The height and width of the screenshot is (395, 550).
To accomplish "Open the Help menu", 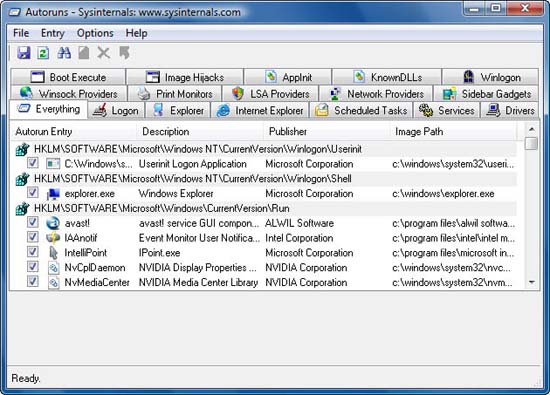I will coord(136,33).
